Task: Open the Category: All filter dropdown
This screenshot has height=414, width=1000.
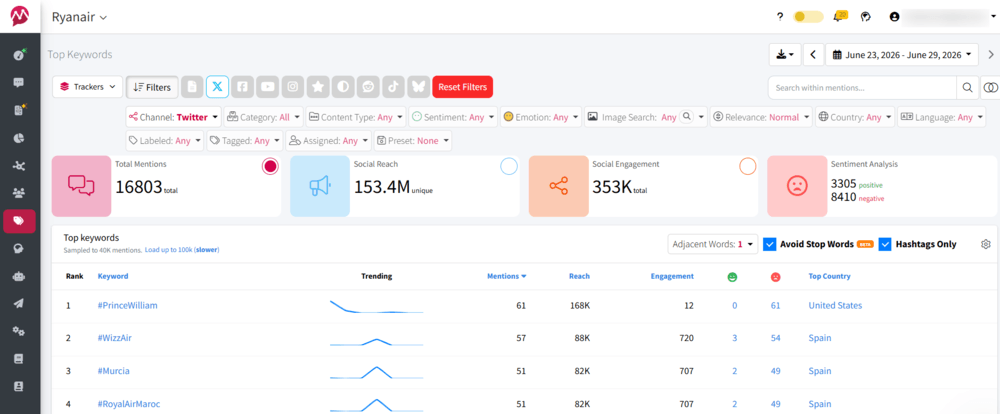Action: pos(264,117)
